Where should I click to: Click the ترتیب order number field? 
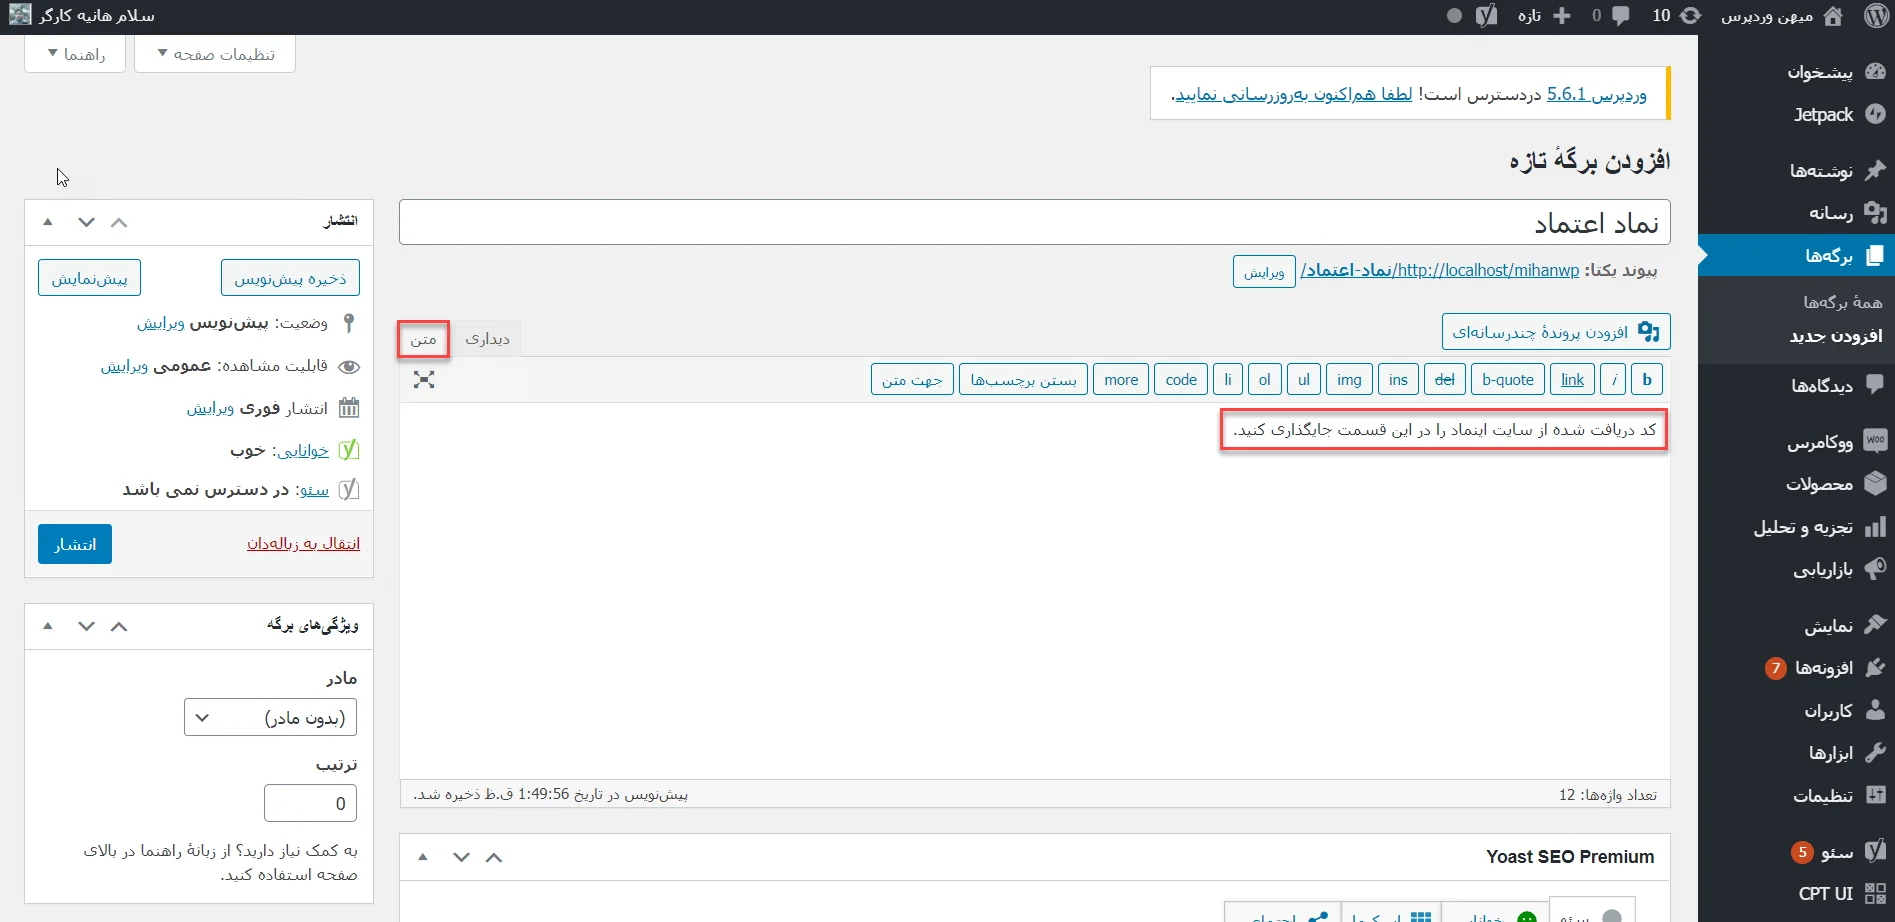point(310,803)
